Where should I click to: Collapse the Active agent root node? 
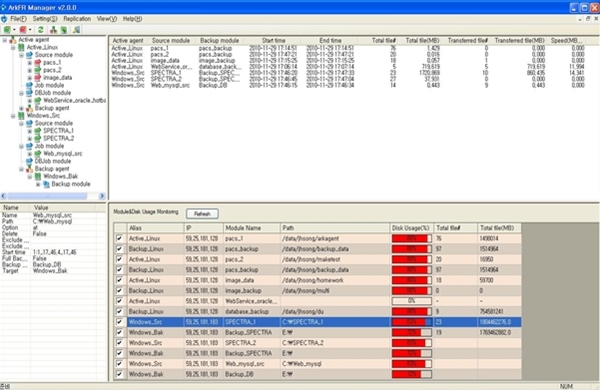[5, 40]
